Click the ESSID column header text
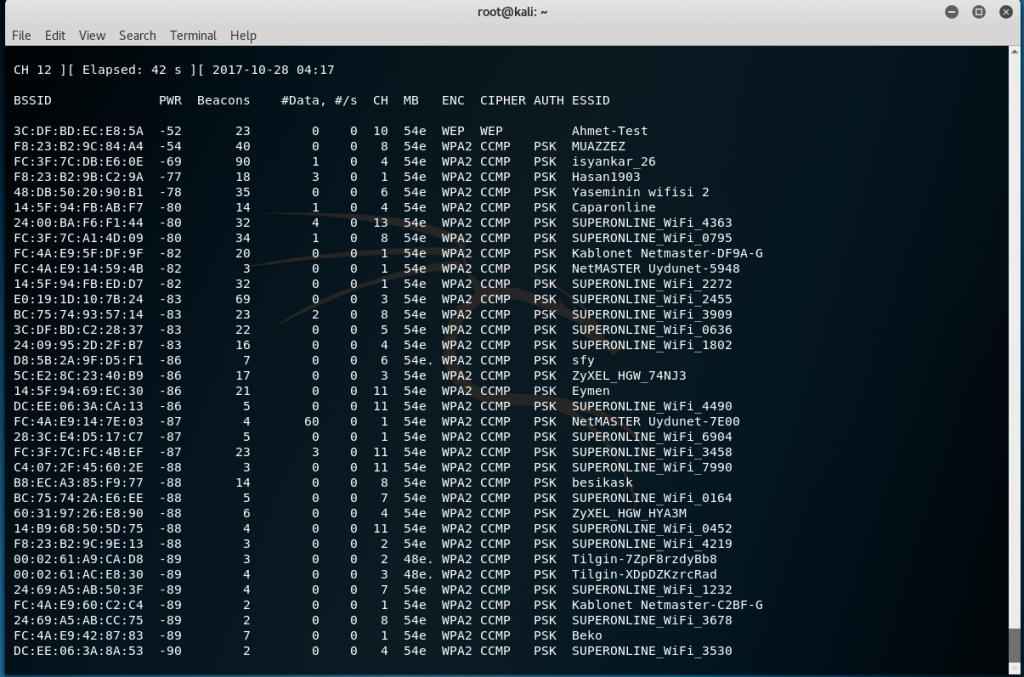 point(590,101)
